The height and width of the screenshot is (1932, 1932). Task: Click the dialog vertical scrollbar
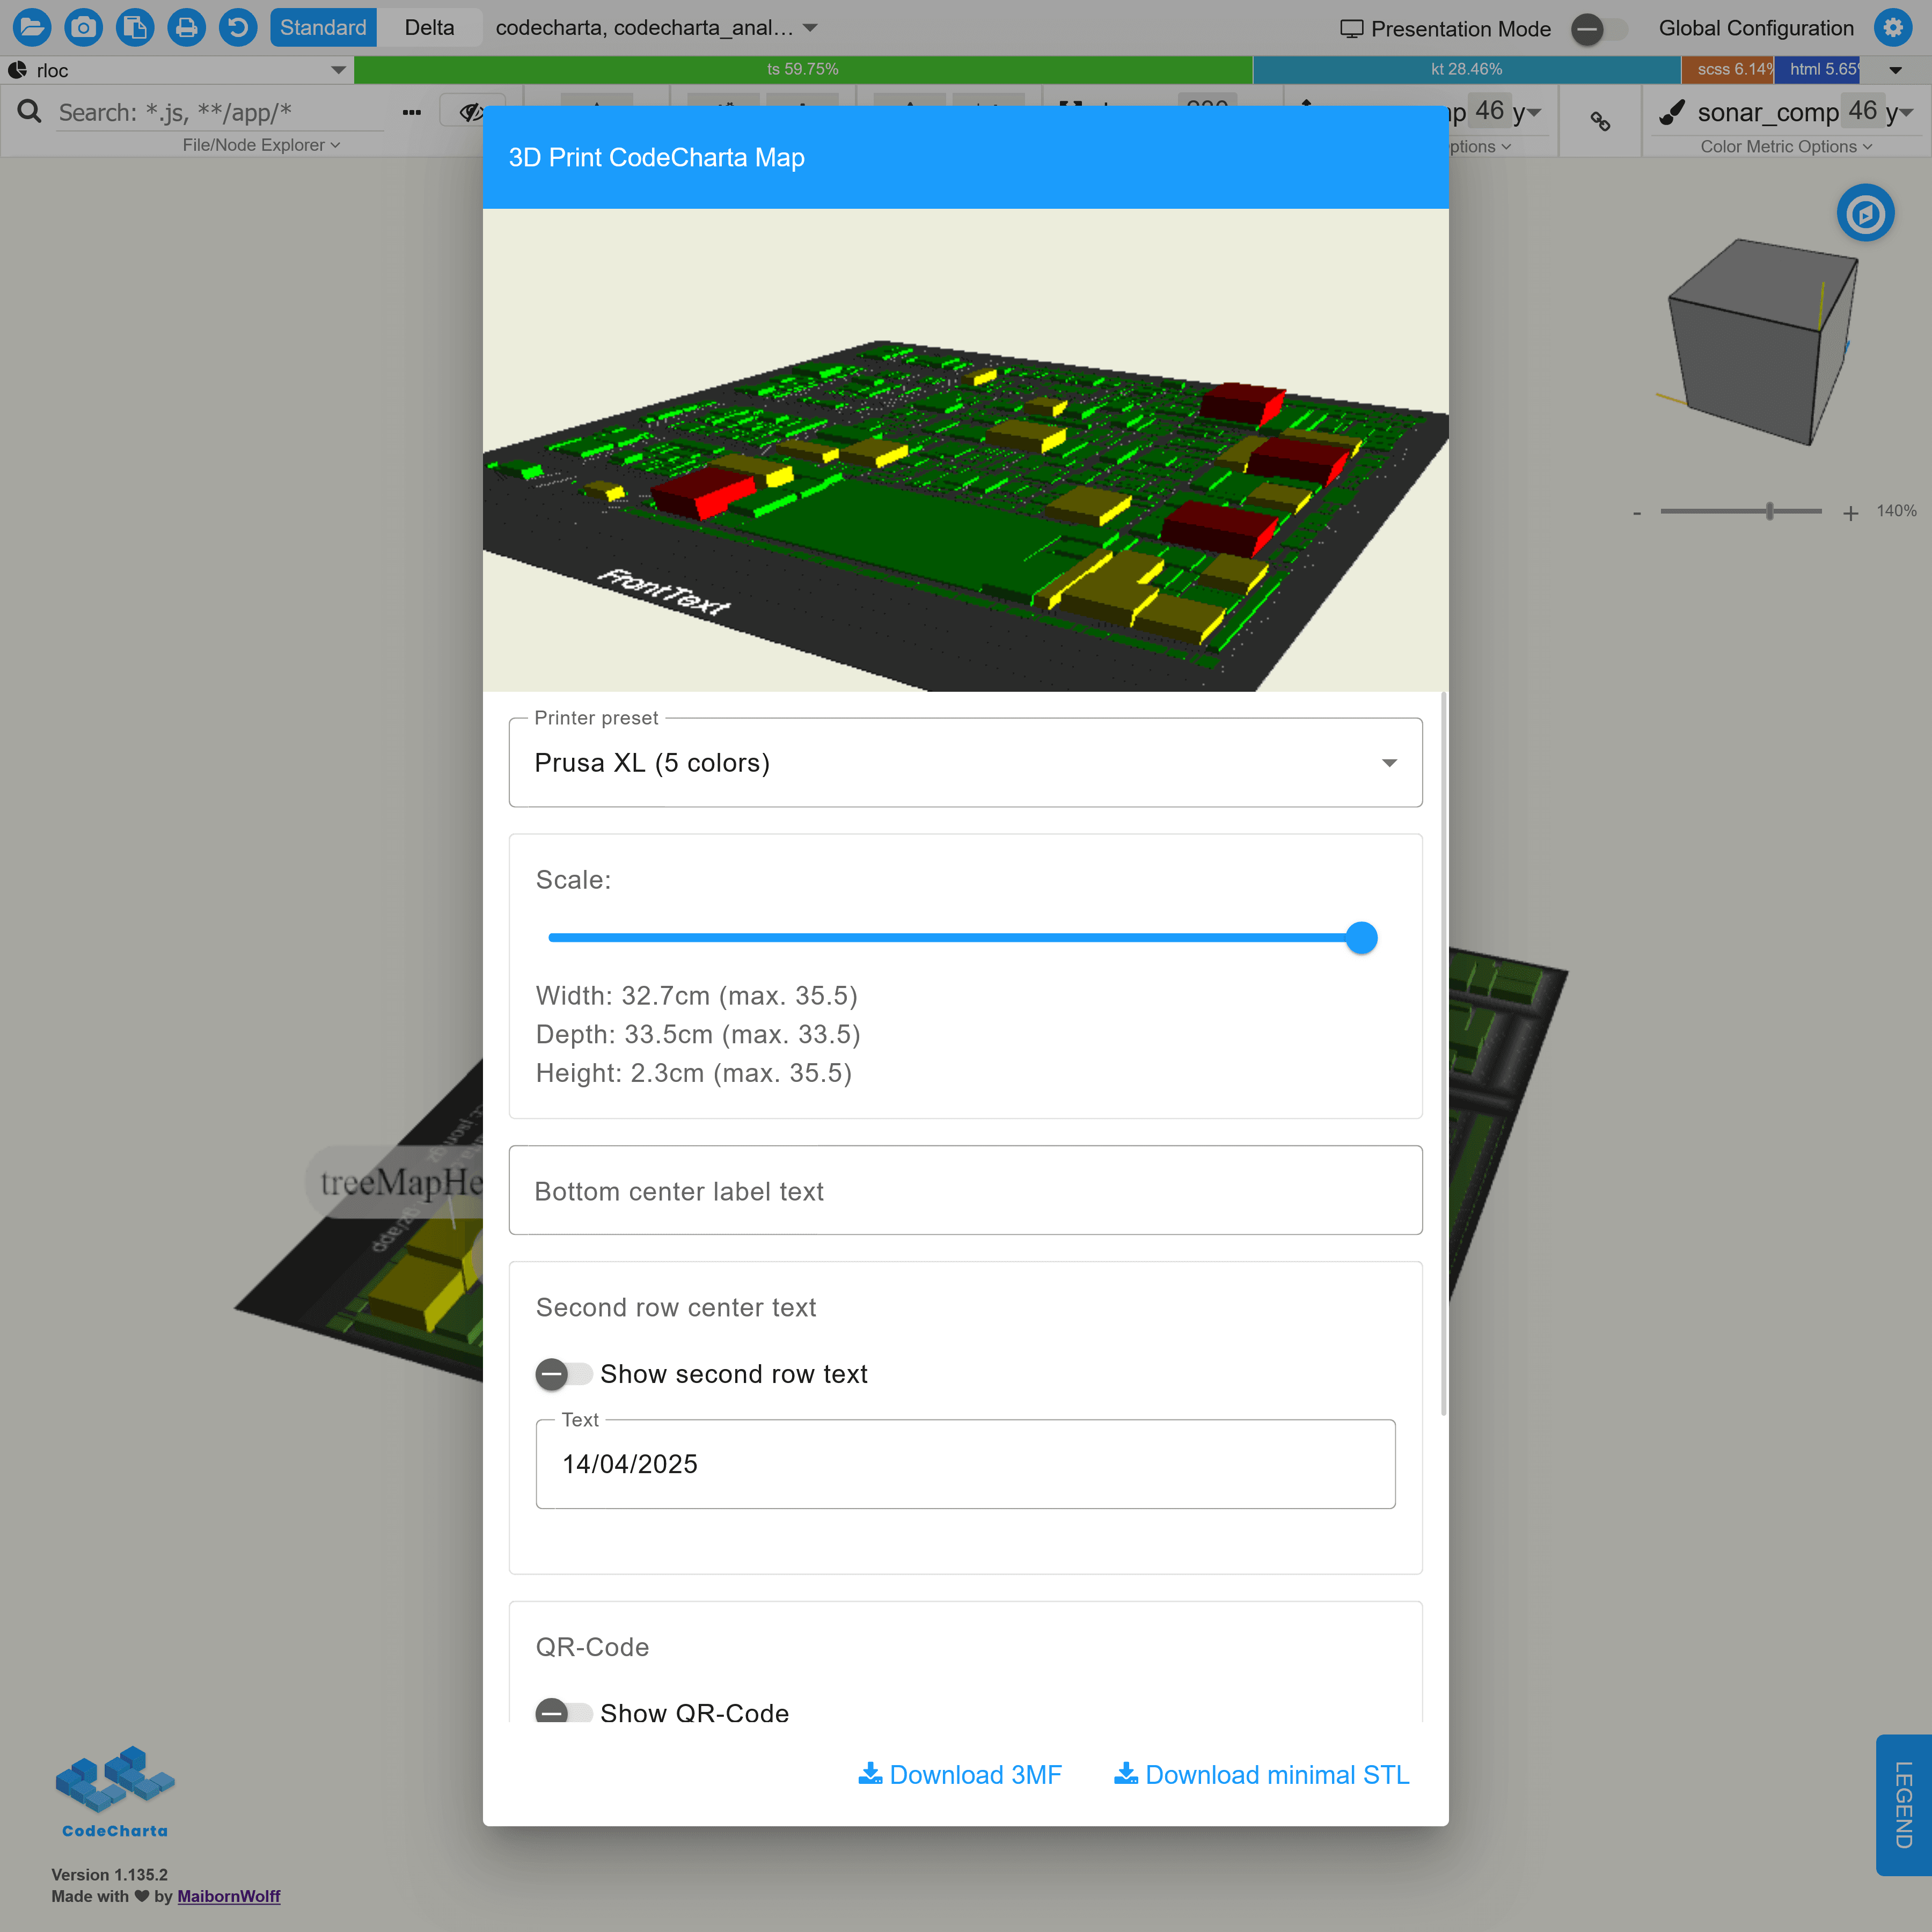1443,1053
